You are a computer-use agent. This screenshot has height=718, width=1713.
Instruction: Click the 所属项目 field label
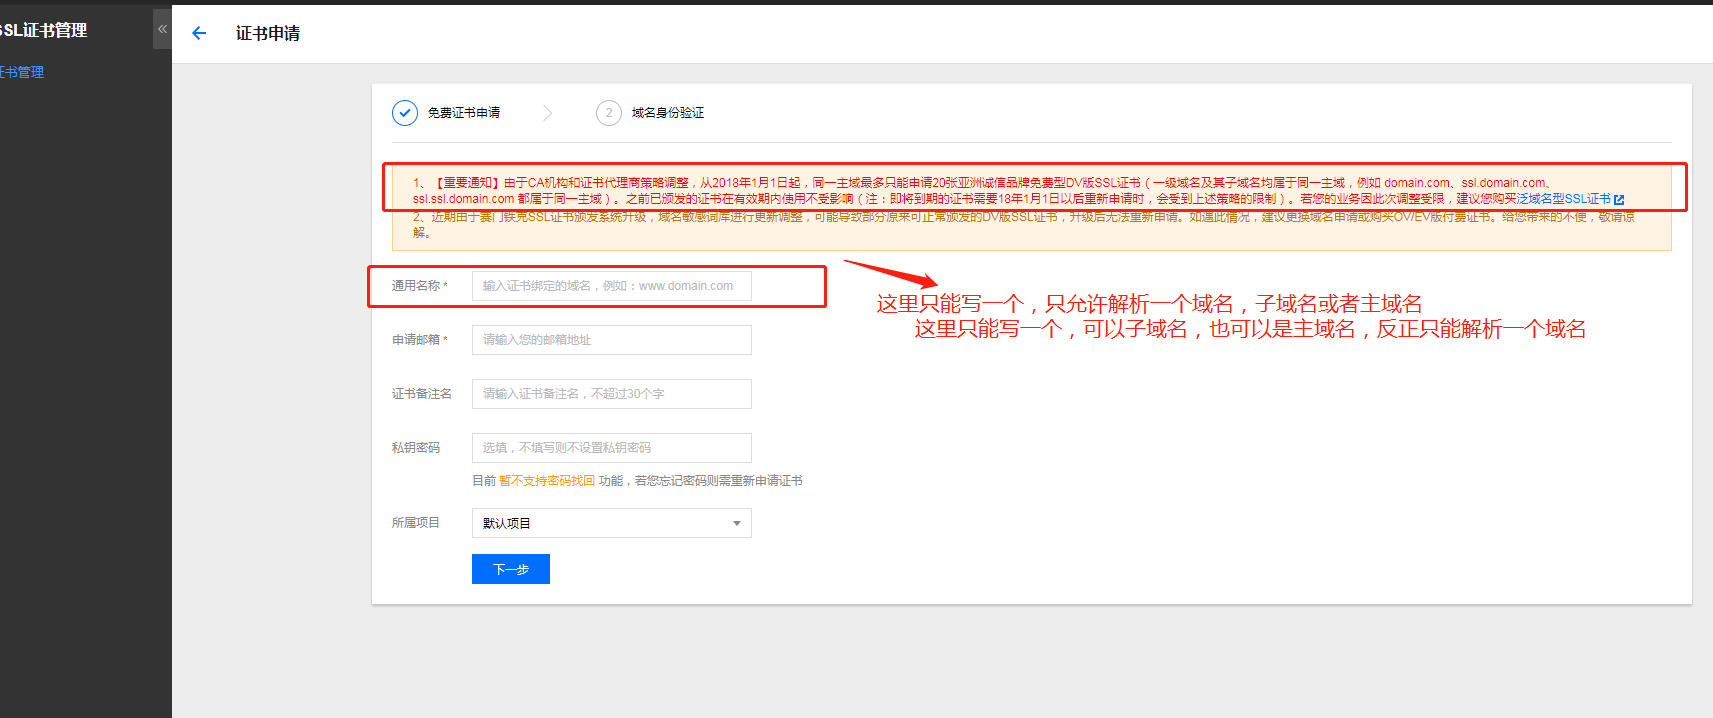[416, 523]
